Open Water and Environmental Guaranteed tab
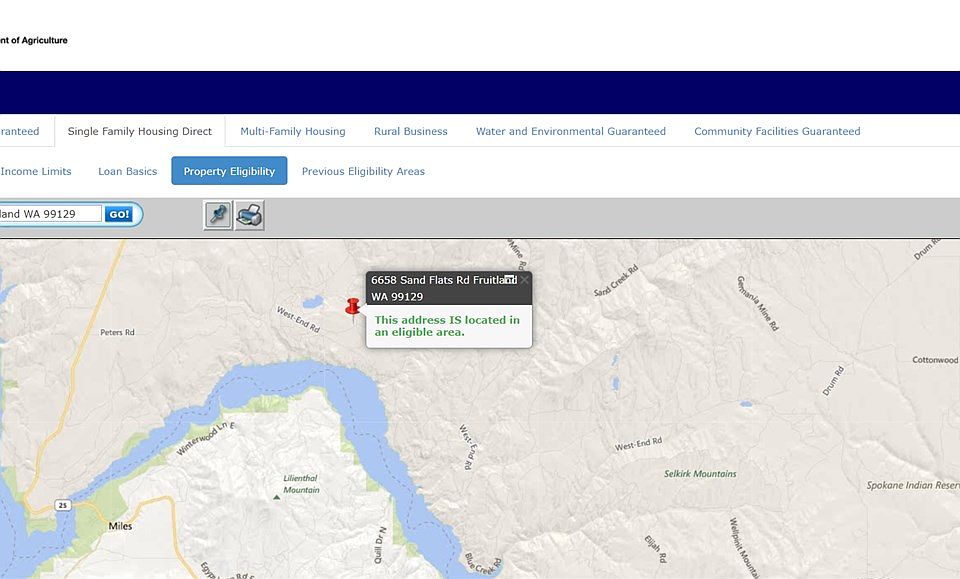This screenshot has width=960, height=579. pyautogui.click(x=570, y=131)
